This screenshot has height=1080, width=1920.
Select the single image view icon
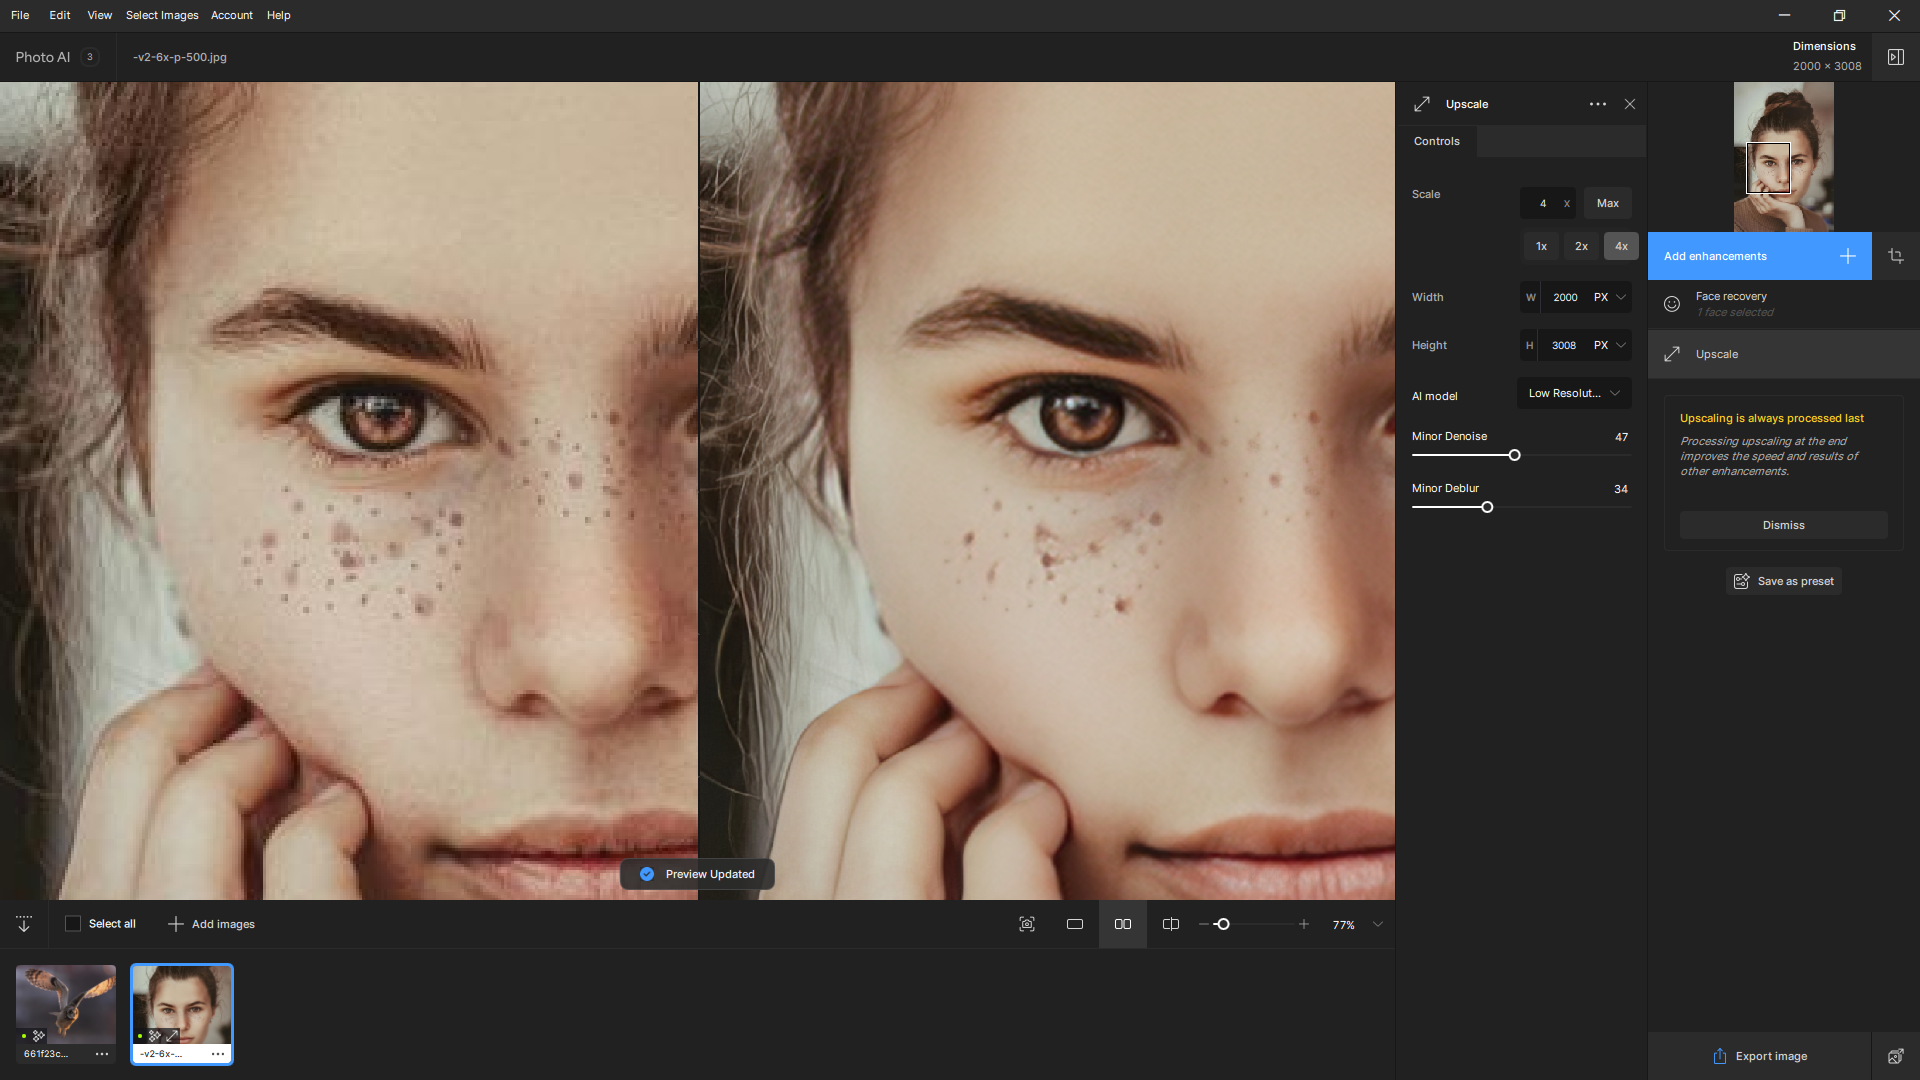pos(1075,924)
